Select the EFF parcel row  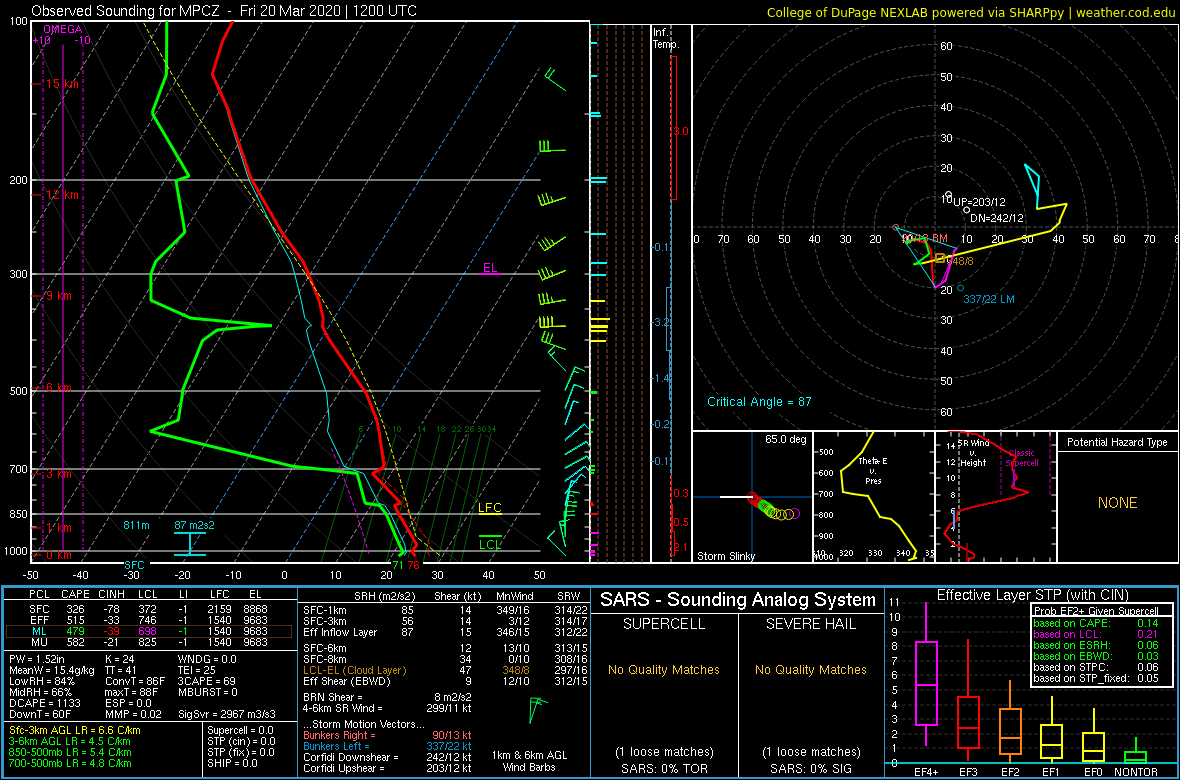[x=148, y=620]
